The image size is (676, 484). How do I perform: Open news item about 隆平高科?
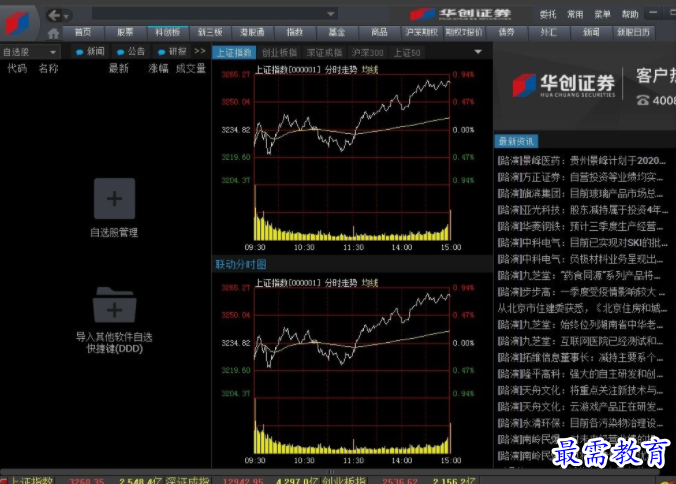581,374
